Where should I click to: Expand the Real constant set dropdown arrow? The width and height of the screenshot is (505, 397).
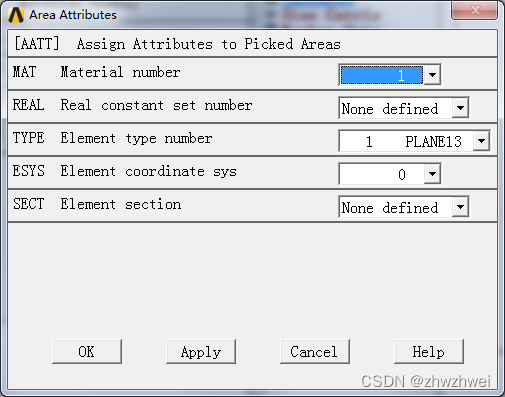click(460, 108)
